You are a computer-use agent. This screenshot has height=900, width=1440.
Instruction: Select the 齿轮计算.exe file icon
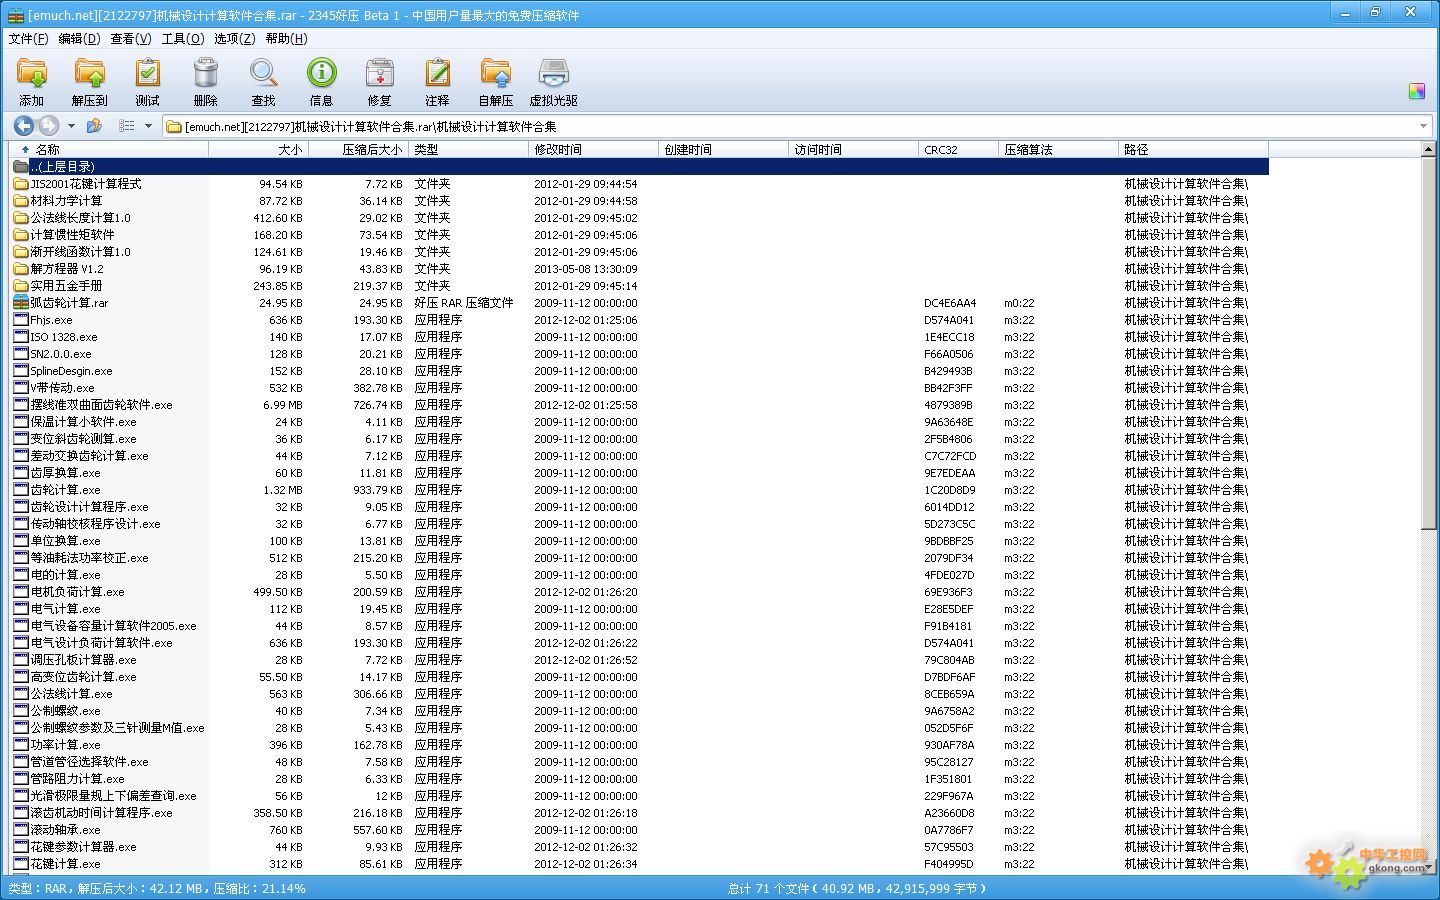pos(21,490)
